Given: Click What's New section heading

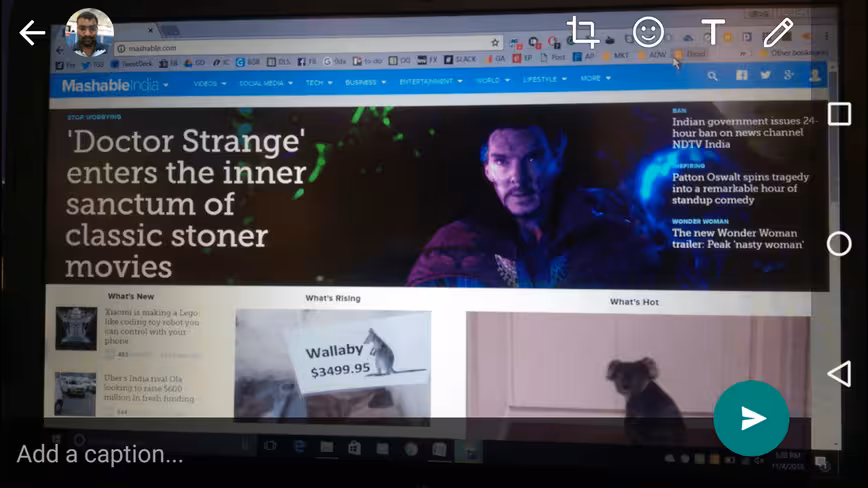Looking at the screenshot, I should point(131,297).
